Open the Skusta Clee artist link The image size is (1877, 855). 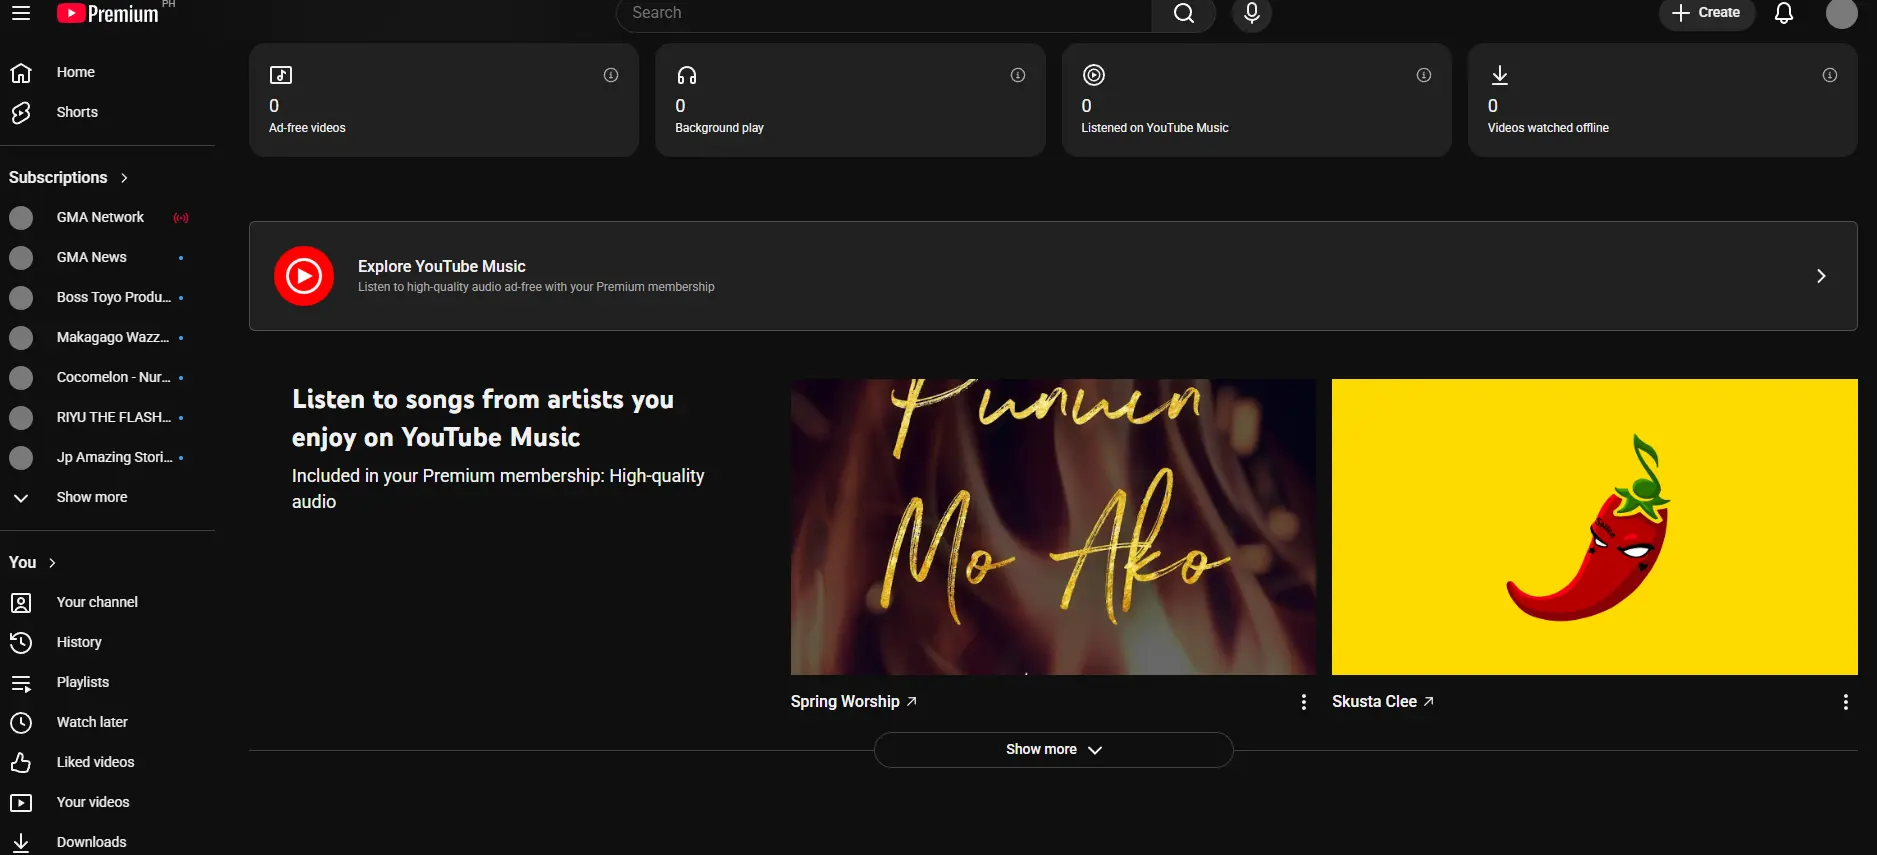1383,702
